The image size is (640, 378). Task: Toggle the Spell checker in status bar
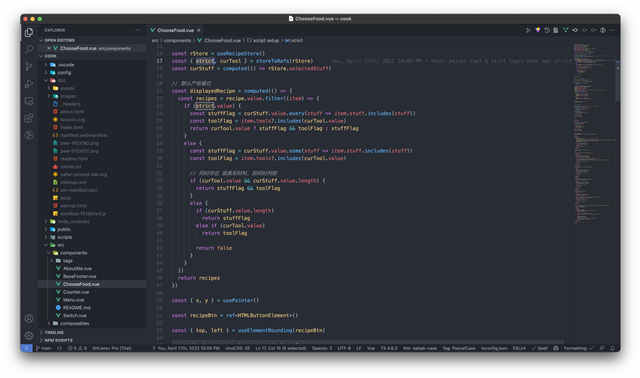click(541, 348)
